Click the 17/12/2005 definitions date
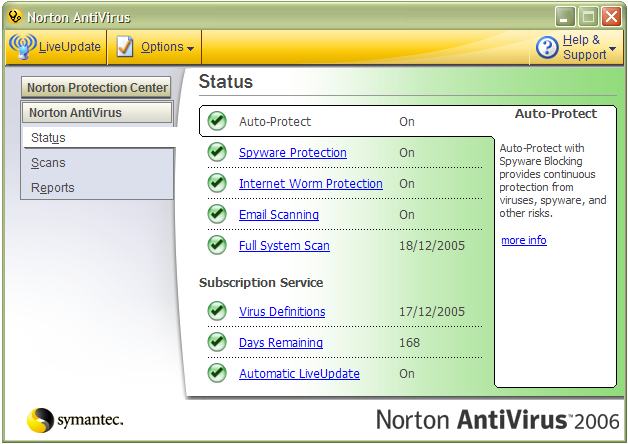 tap(432, 311)
